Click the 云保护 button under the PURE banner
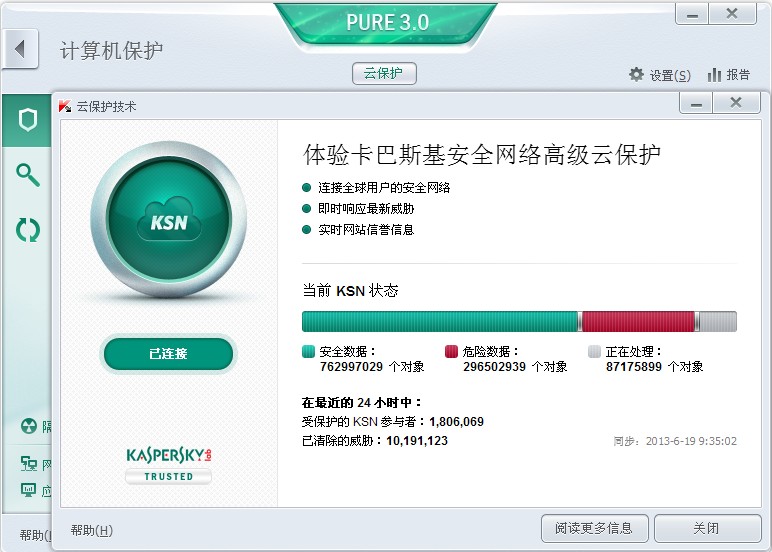 pos(384,74)
